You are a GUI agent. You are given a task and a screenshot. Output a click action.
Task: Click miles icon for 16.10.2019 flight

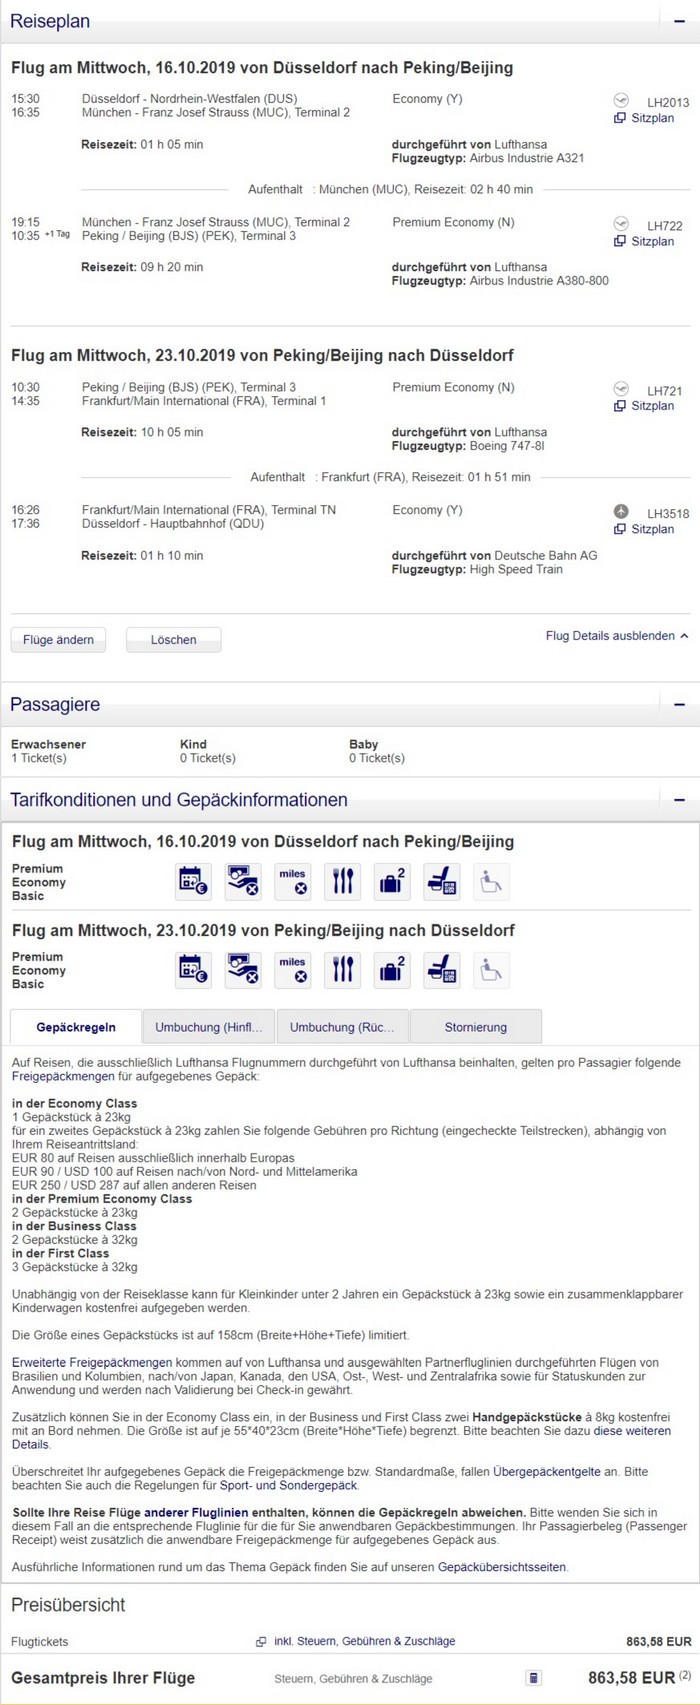[293, 882]
